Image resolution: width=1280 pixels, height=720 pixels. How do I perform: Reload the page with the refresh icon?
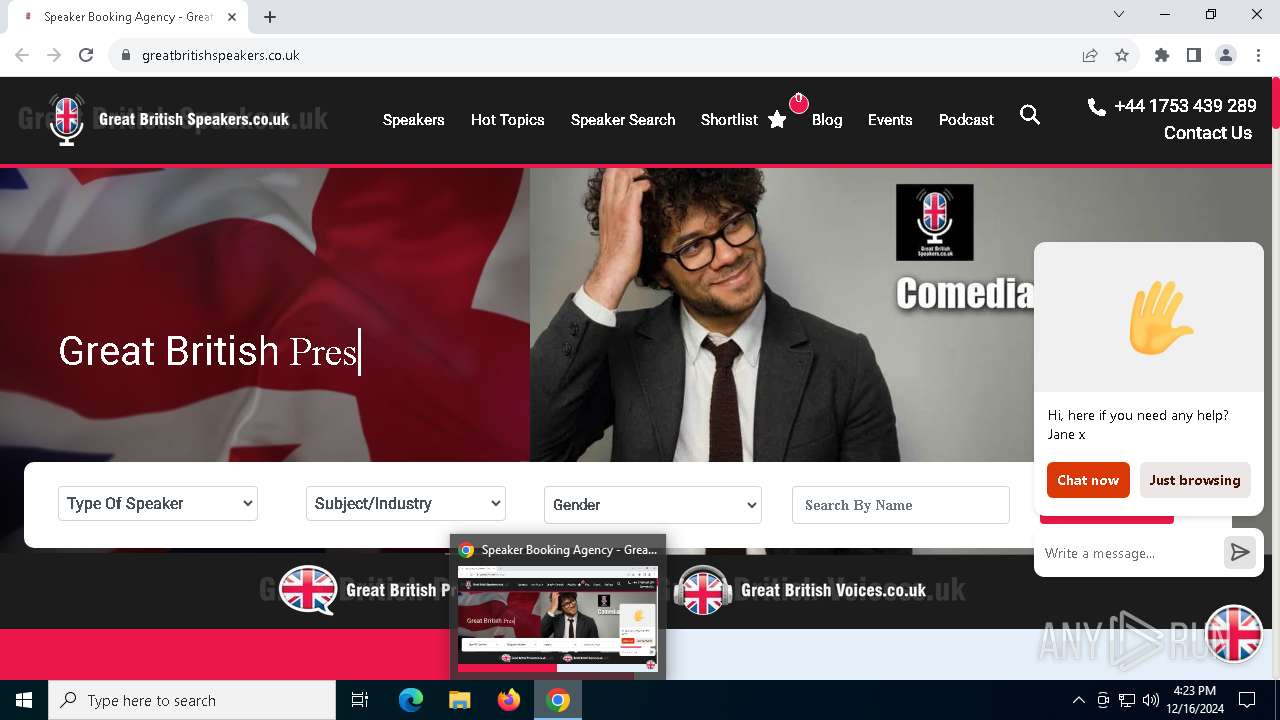coord(86,55)
